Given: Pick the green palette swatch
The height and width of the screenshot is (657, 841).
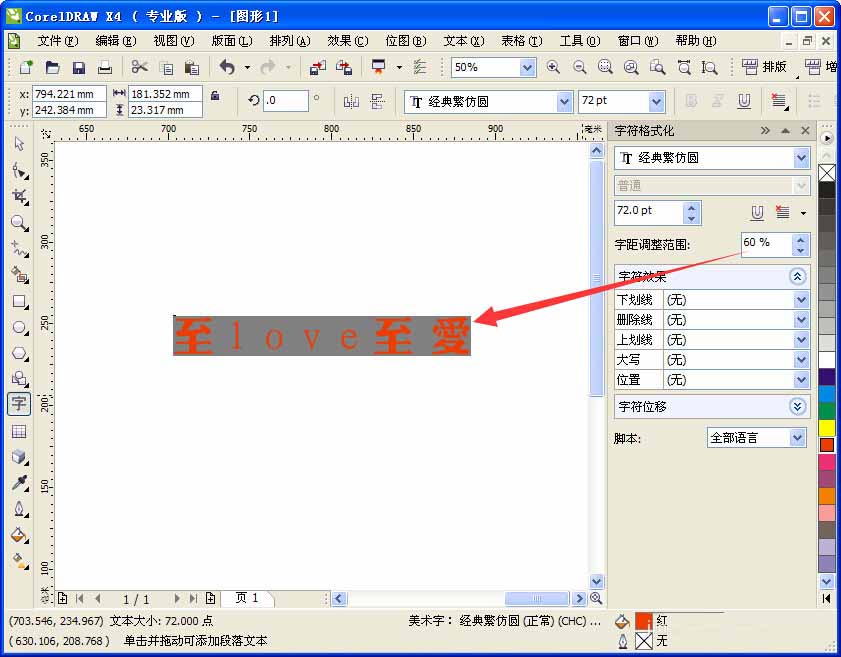Looking at the screenshot, I should tap(827, 411).
